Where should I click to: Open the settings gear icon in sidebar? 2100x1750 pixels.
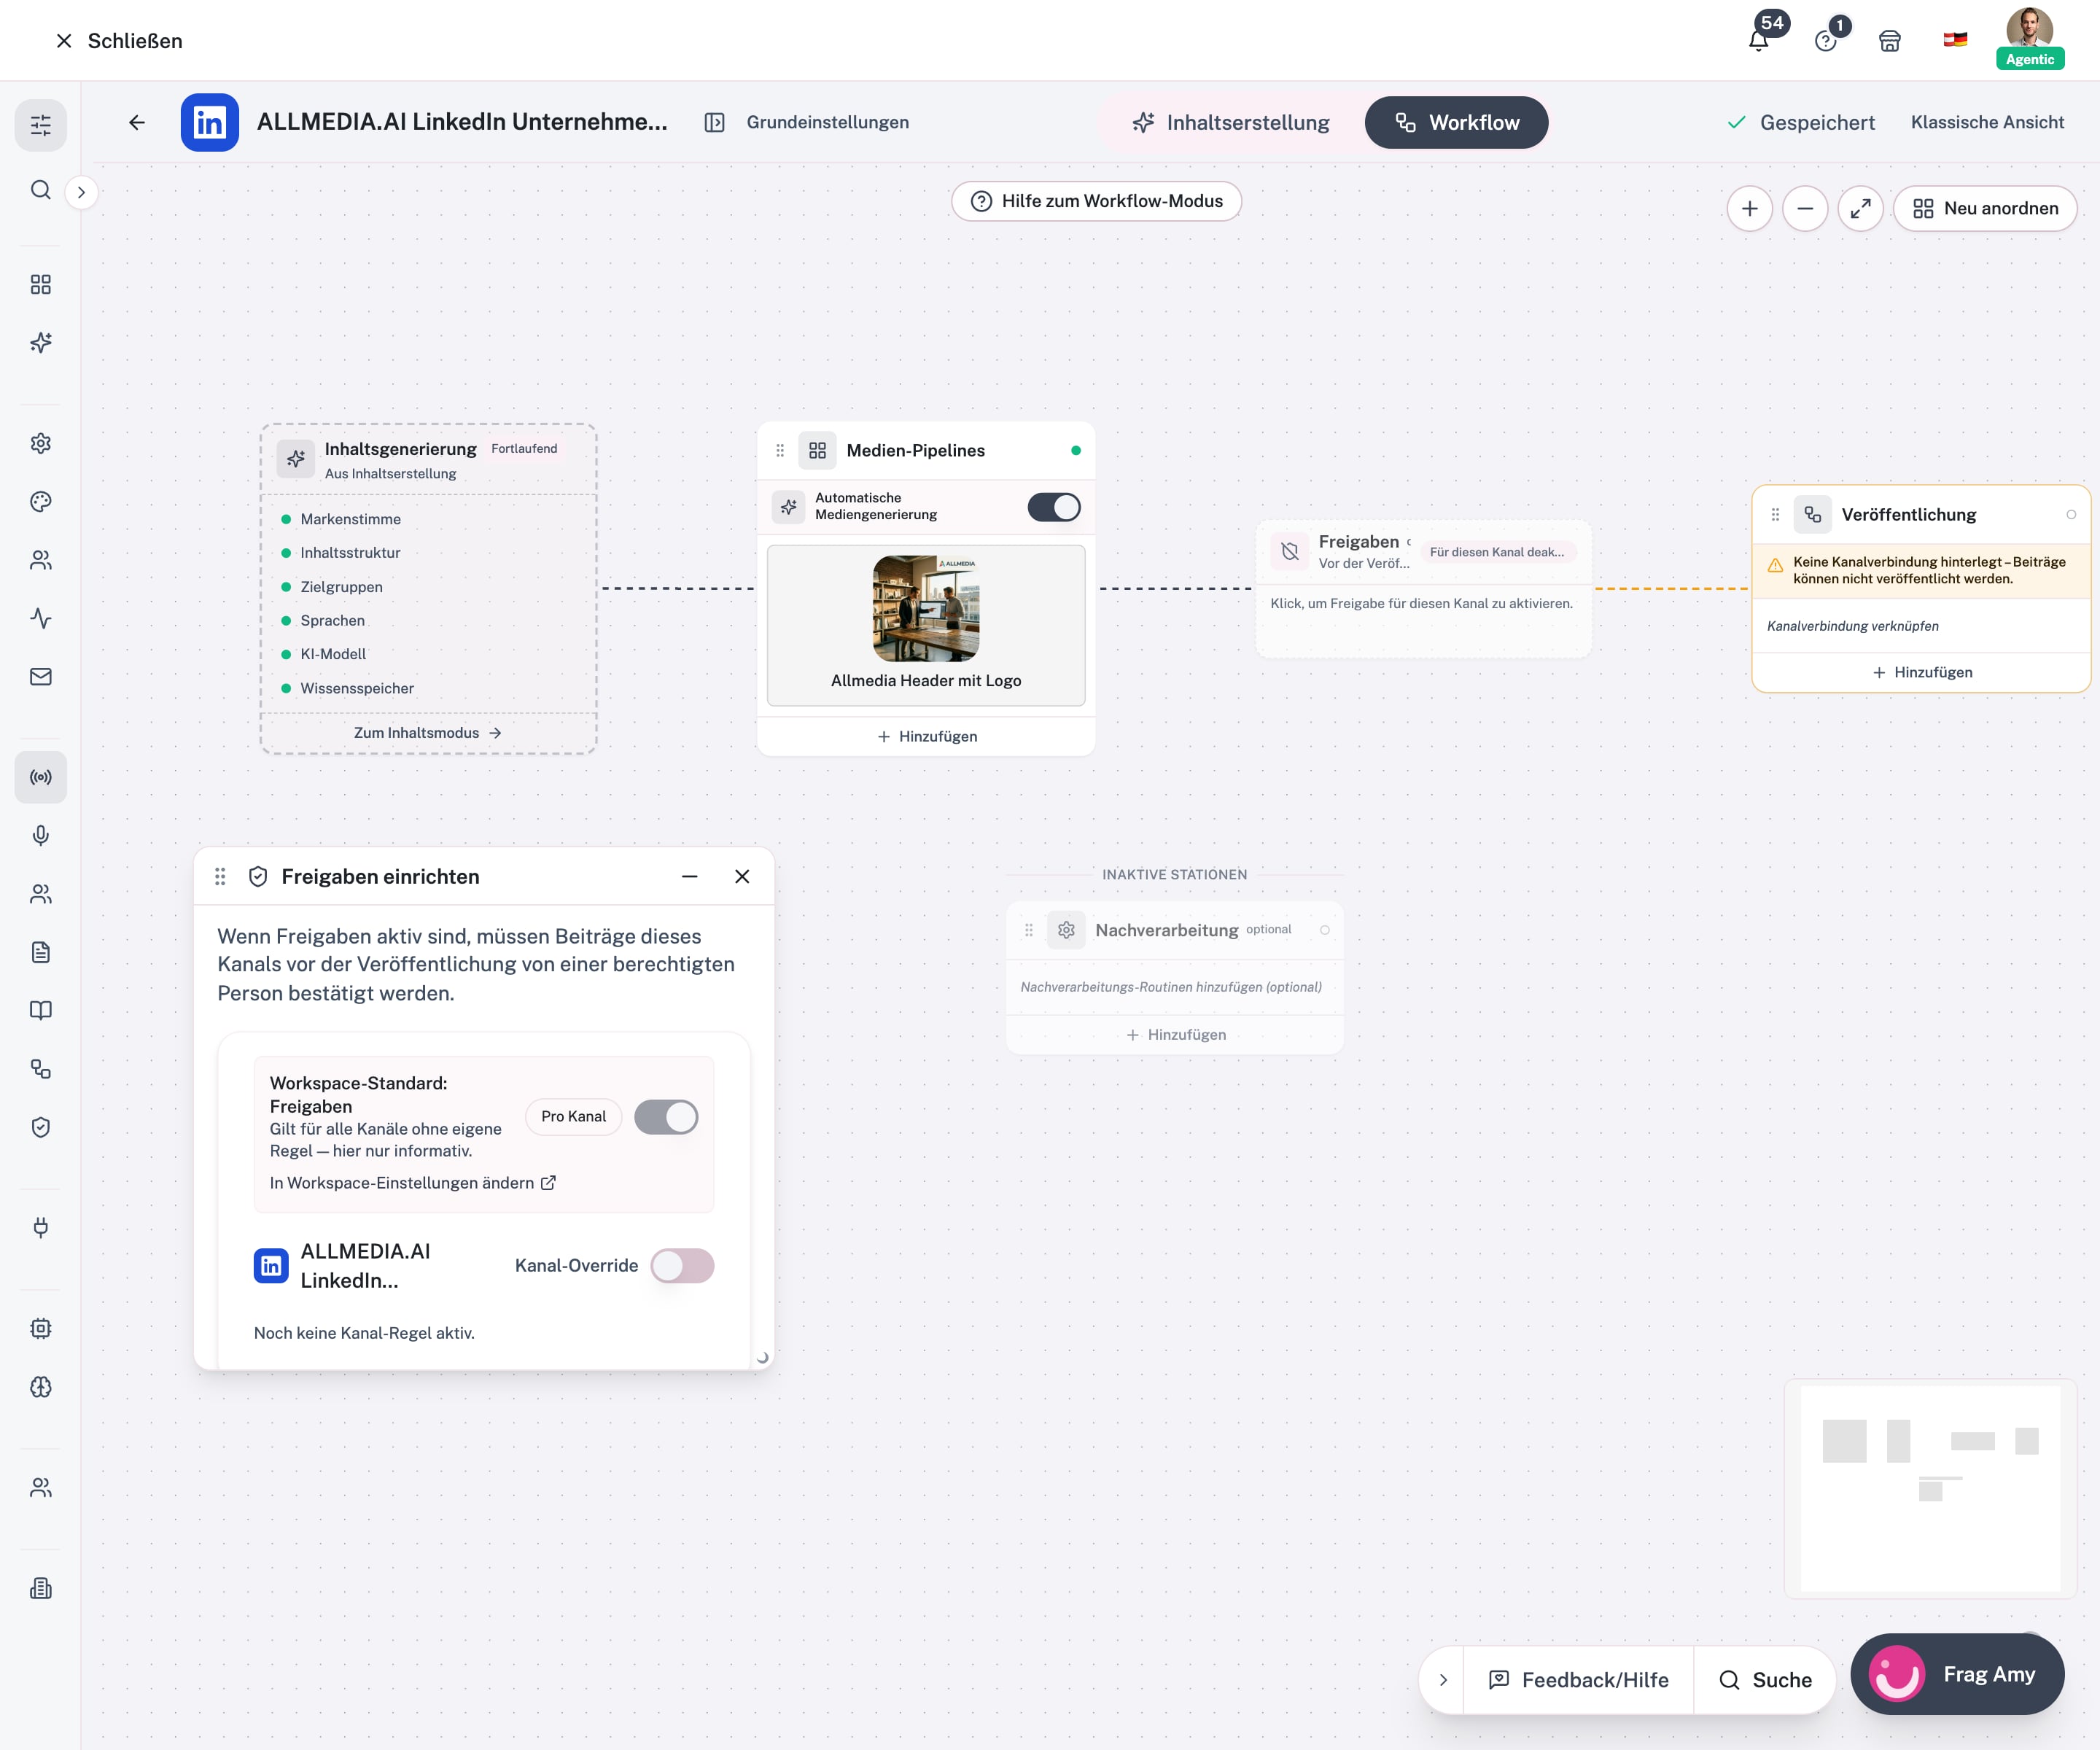pyautogui.click(x=41, y=443)
